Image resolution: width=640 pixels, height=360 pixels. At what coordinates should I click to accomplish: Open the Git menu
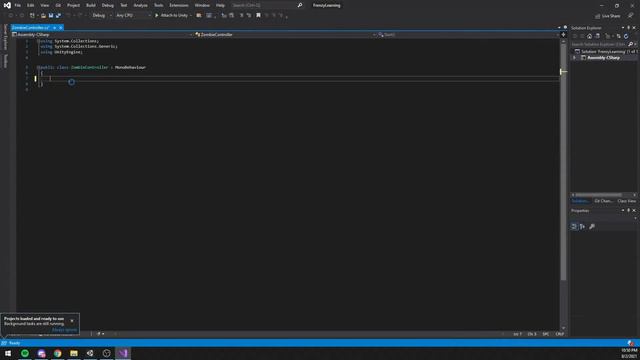(x=58, y=5)
